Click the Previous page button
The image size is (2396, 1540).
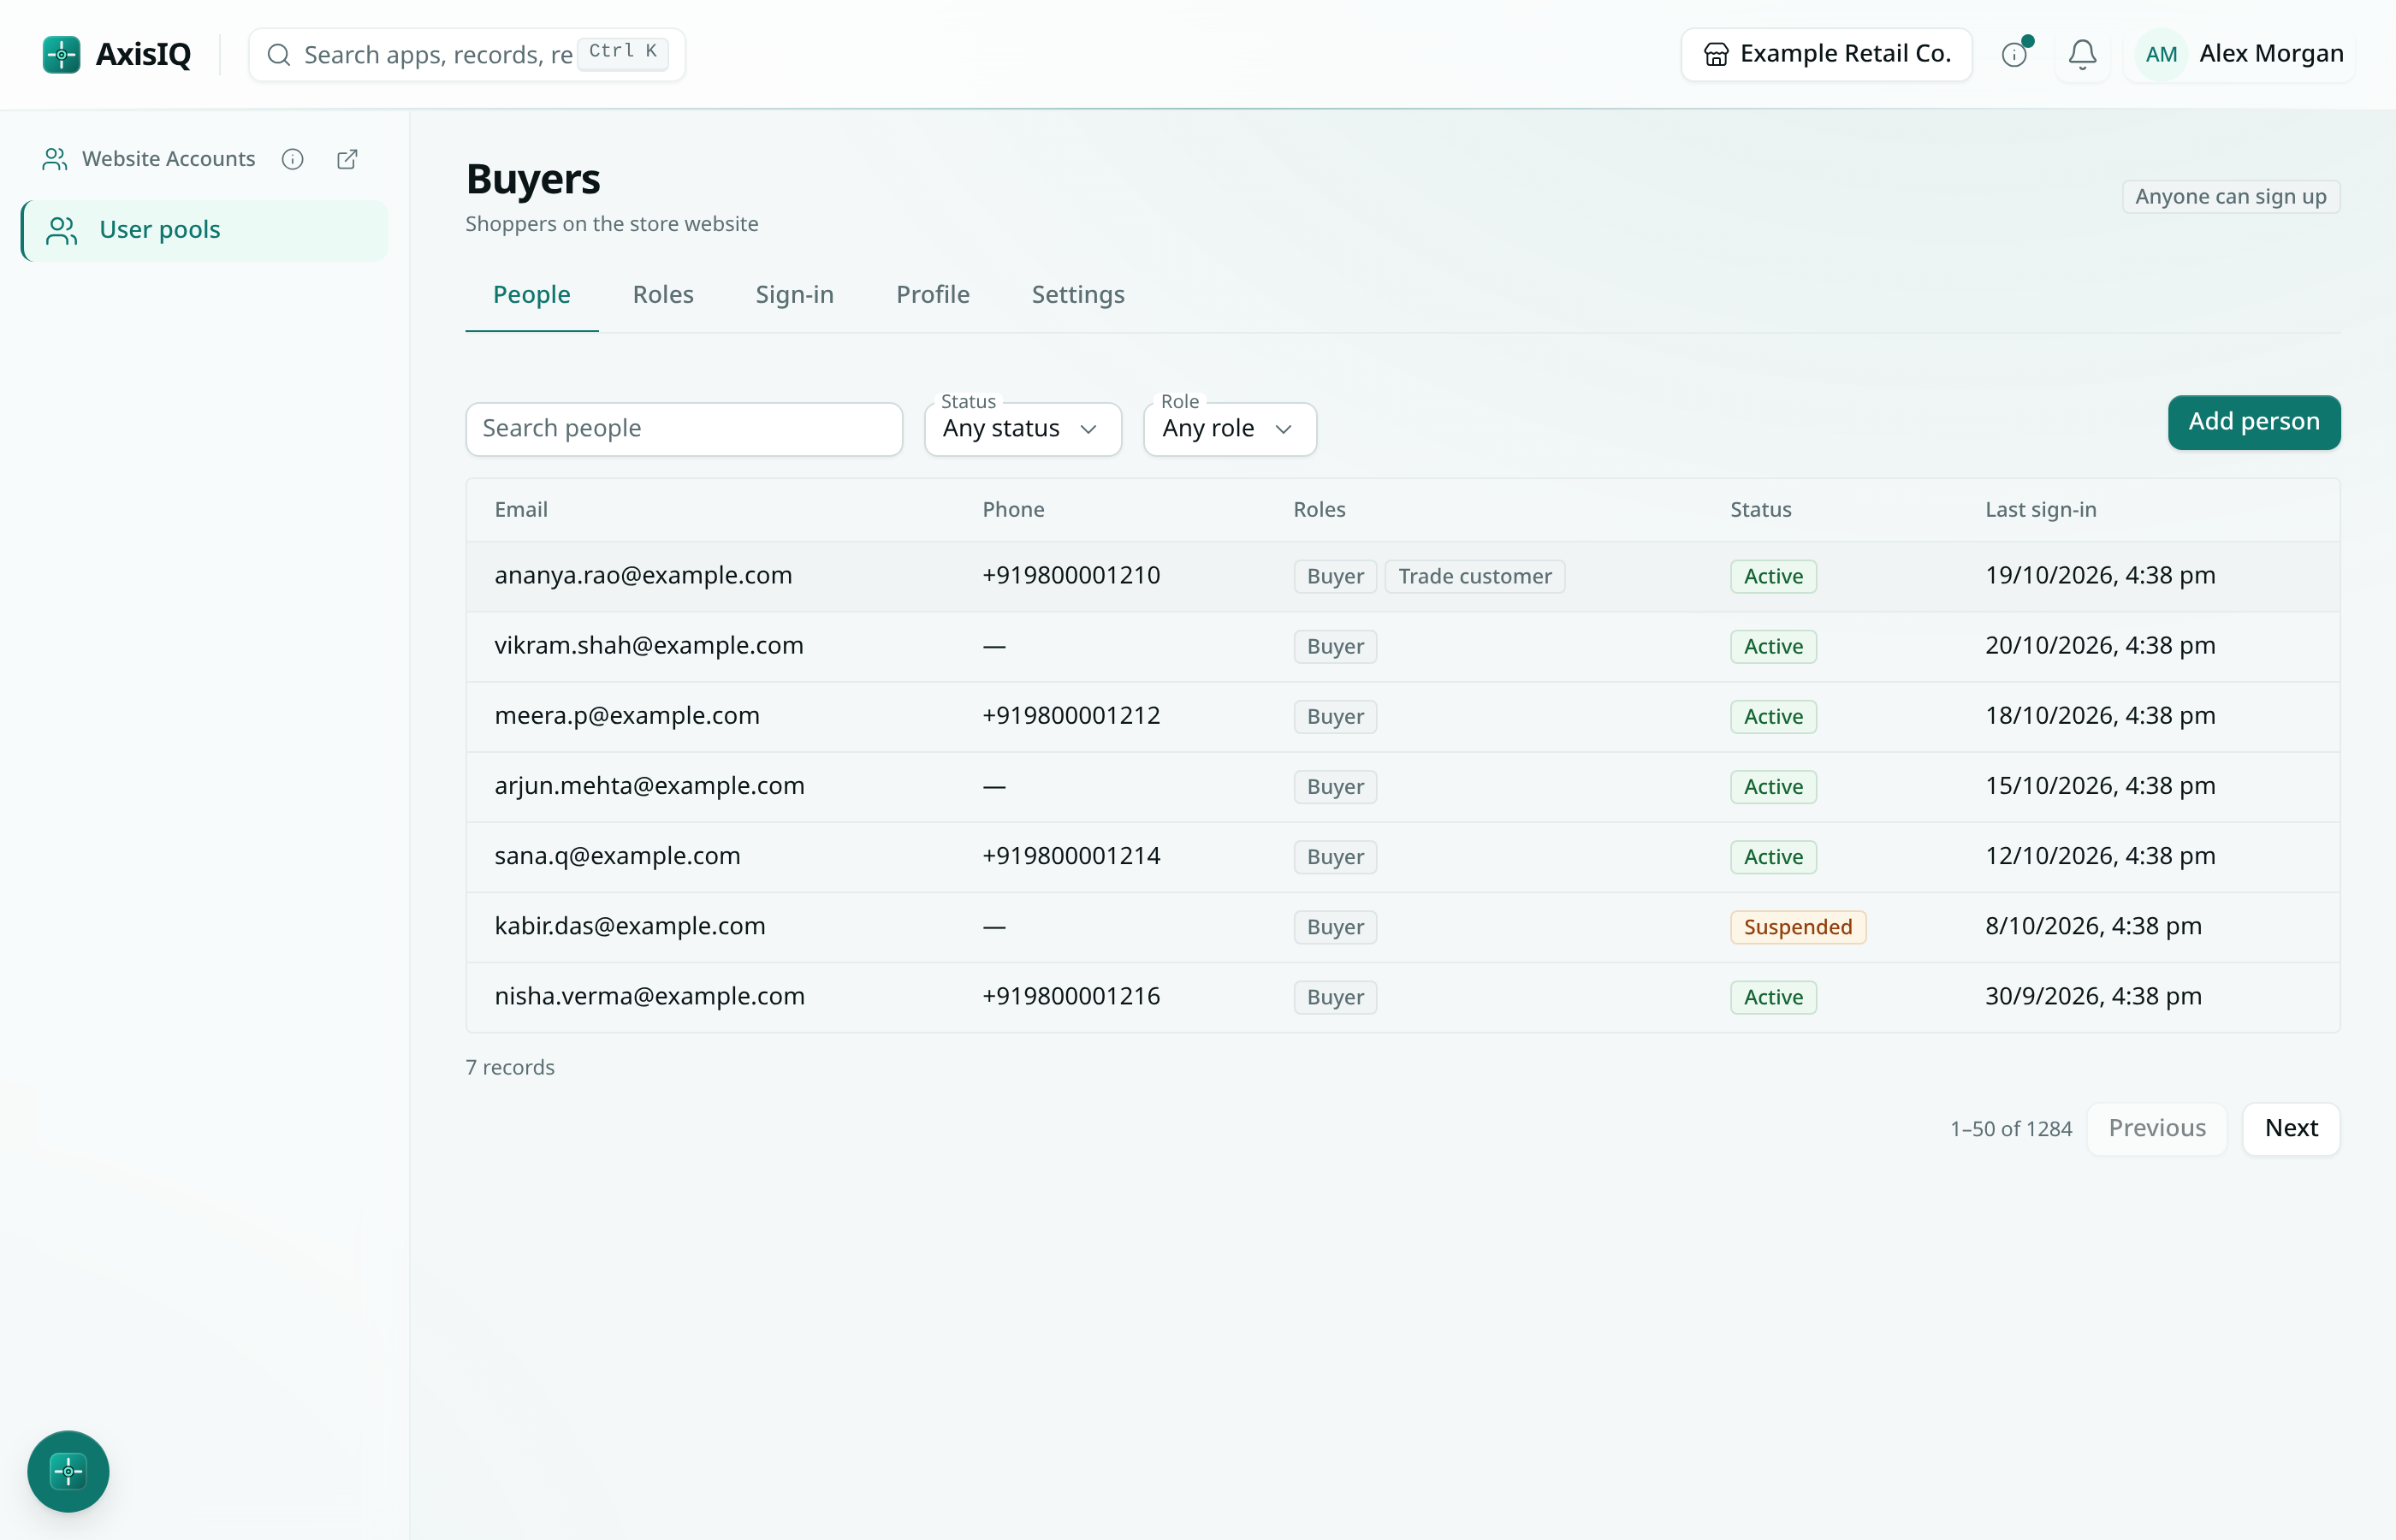(2156, 1128)
